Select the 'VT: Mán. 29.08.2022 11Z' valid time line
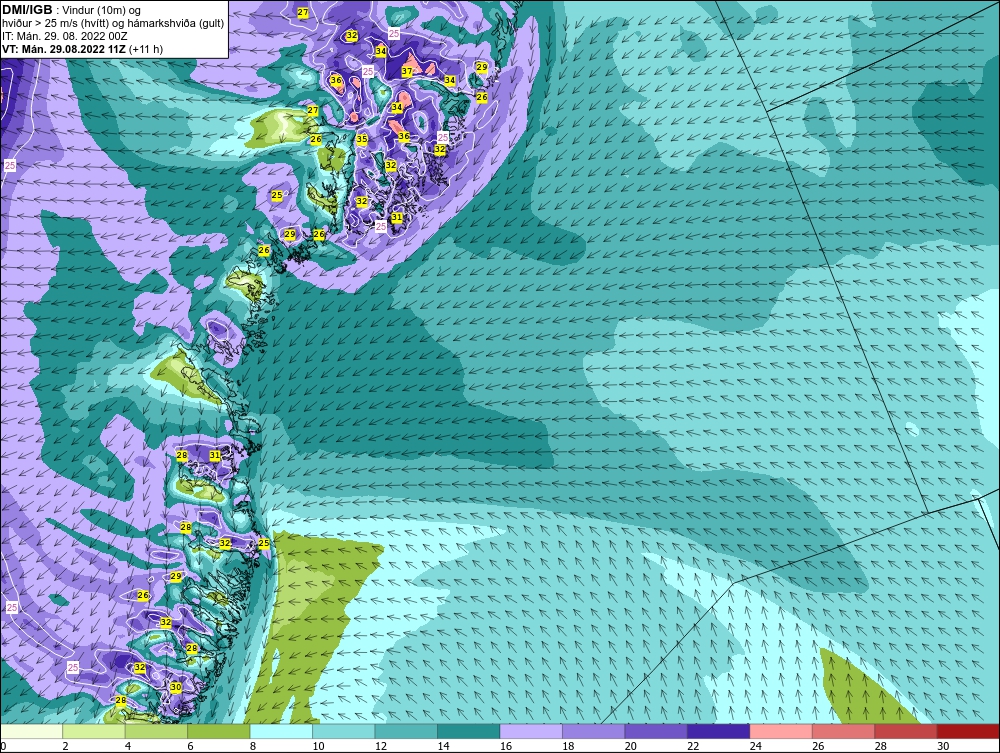 pyautogui.click(x=64, y=49)
